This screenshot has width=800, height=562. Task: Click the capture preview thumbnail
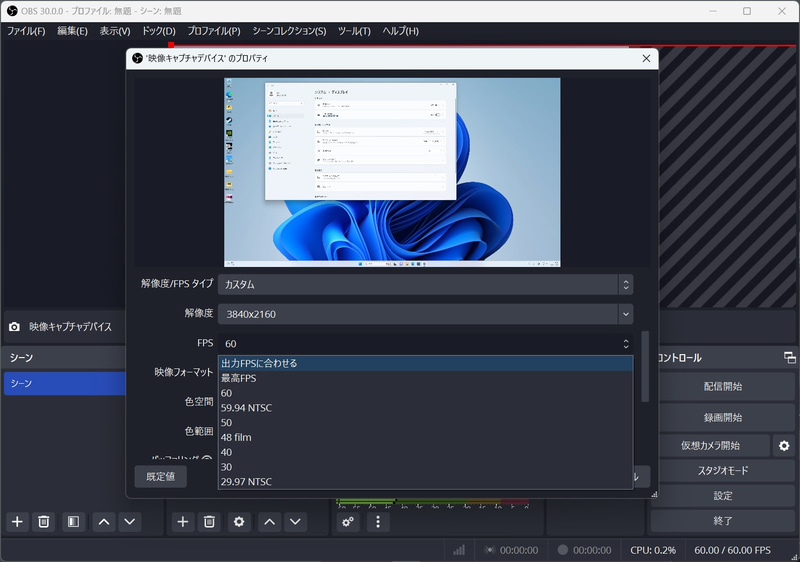tap(392, 172)
